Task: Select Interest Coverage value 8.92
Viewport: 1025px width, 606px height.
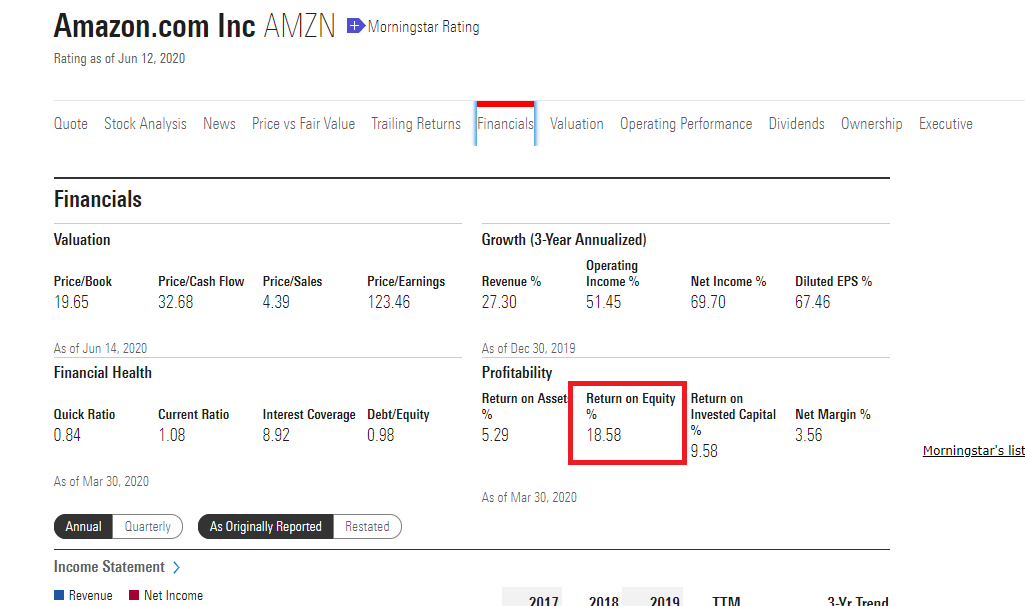Action: [276, 435]
